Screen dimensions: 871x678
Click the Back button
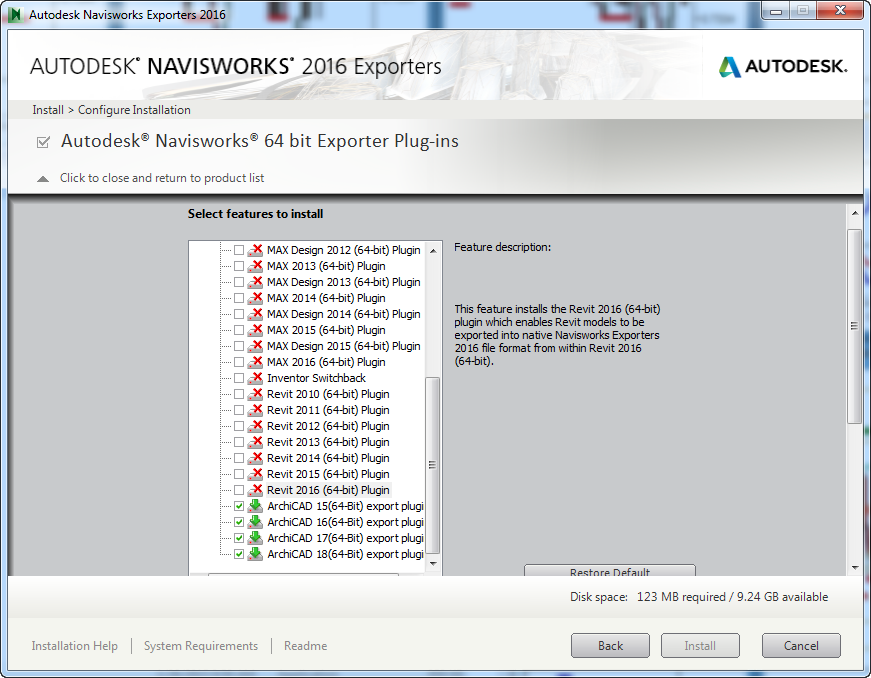(x=610, y=646)
